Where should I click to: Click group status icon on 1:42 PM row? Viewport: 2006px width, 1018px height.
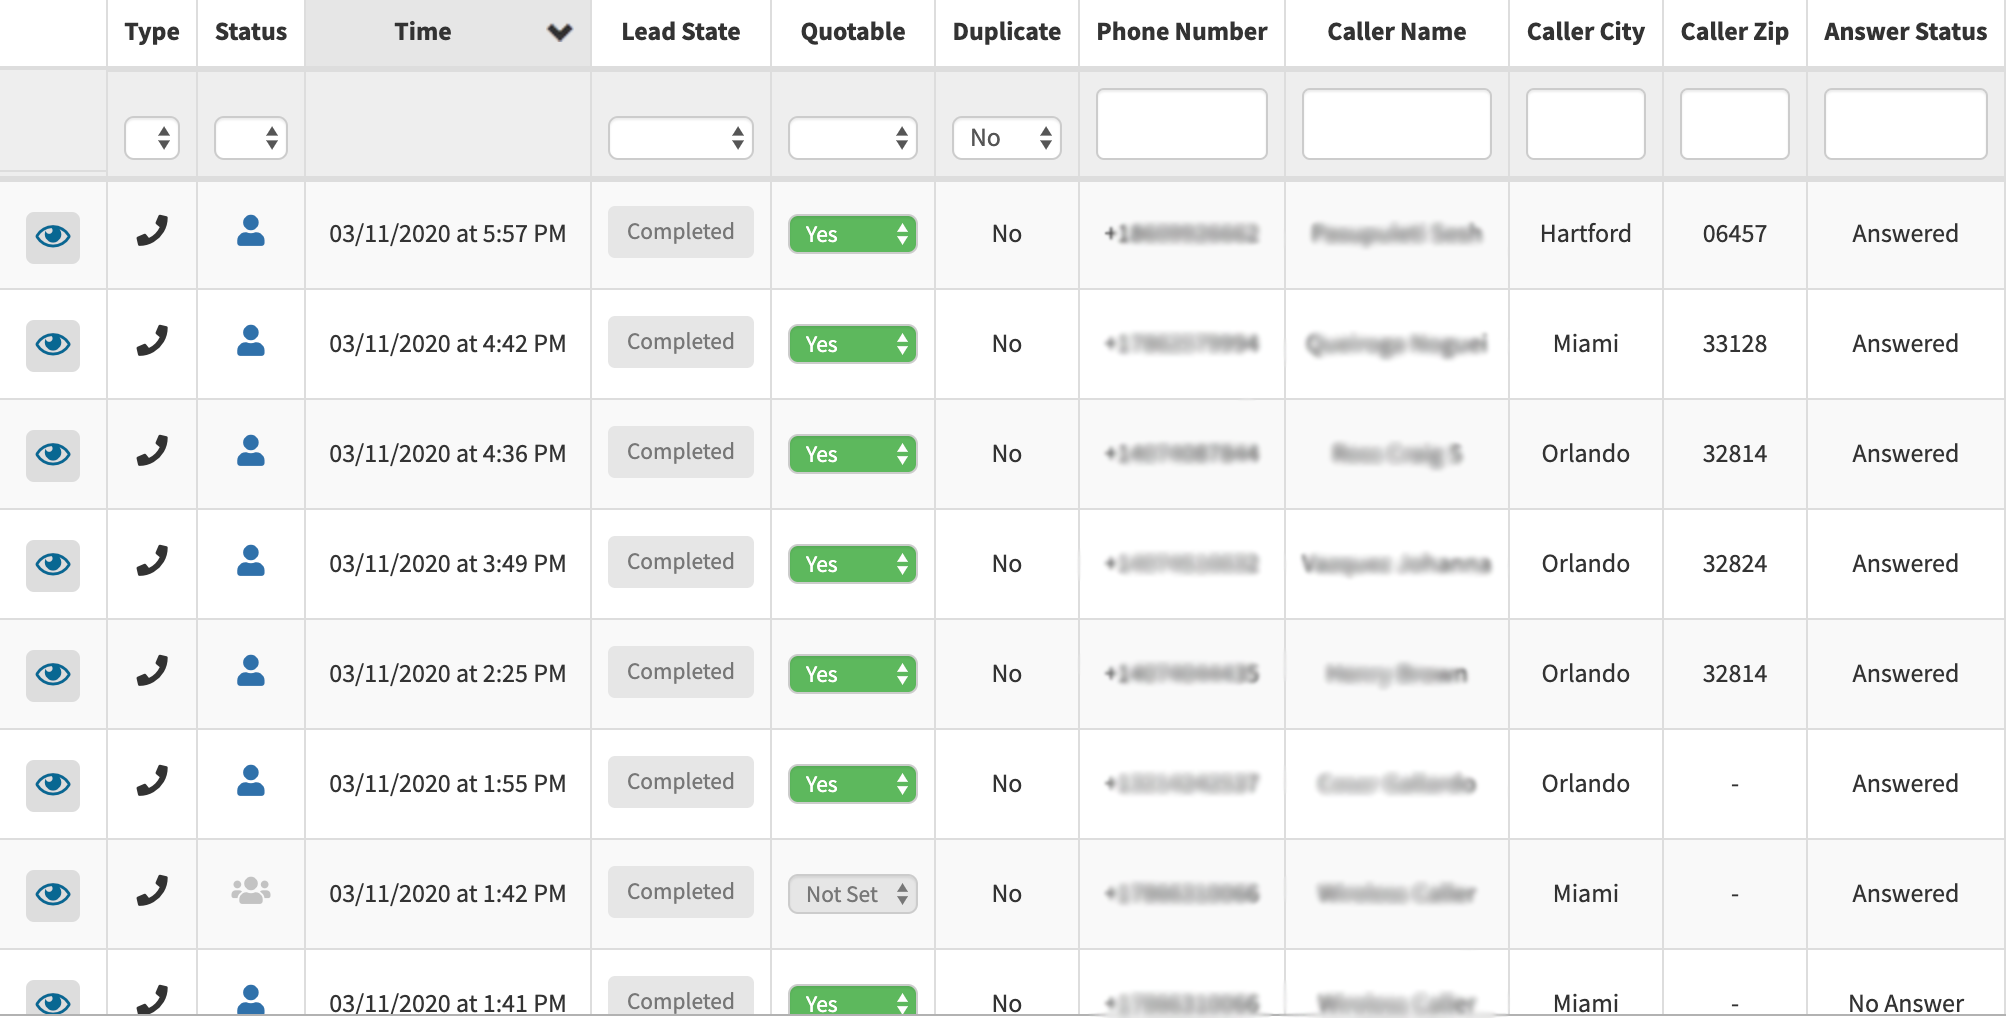pyautogui.click(x=251, y=890)
